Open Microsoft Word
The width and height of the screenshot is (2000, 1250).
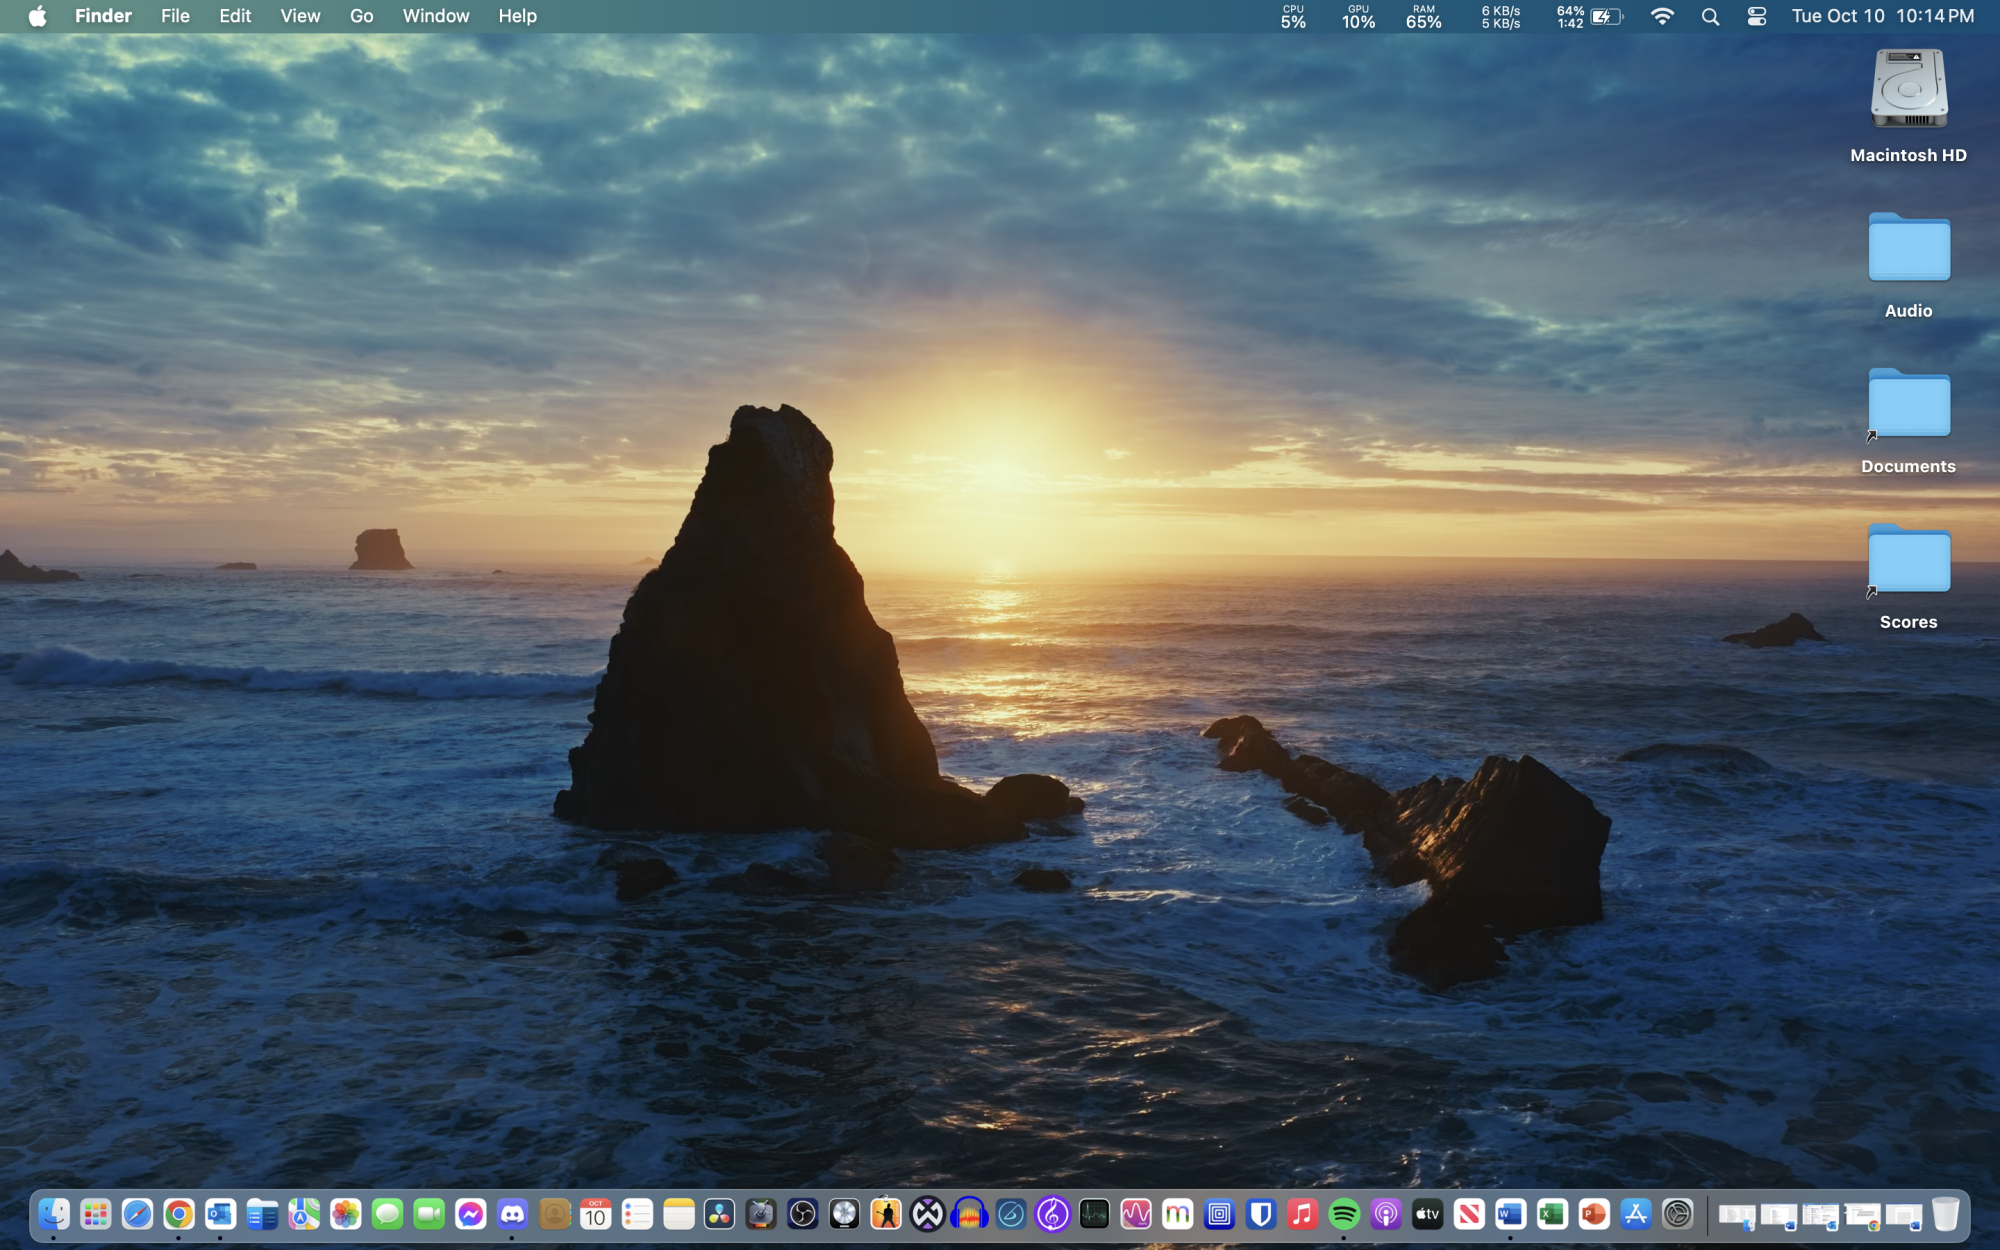1510,1213
